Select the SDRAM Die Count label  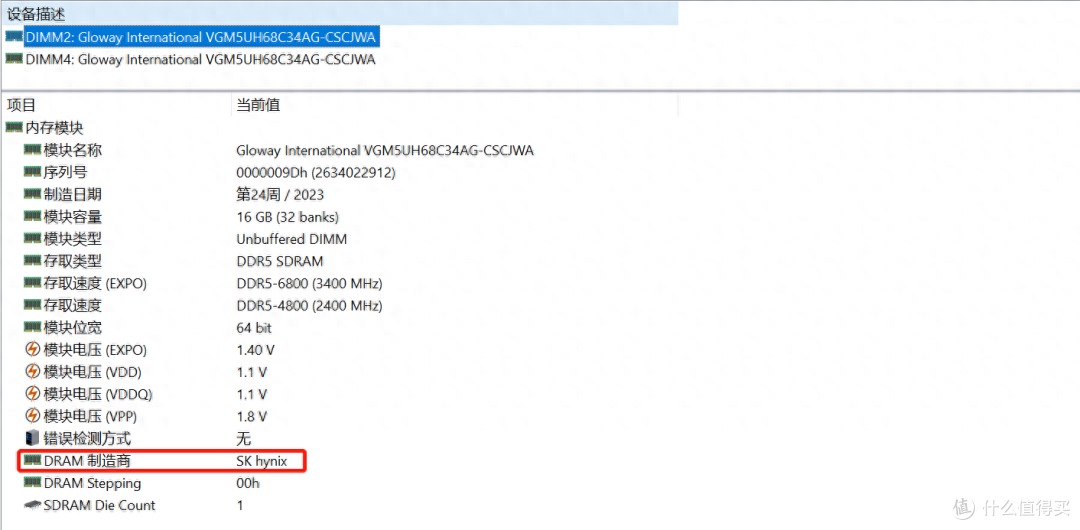click(x=100, y=505)
